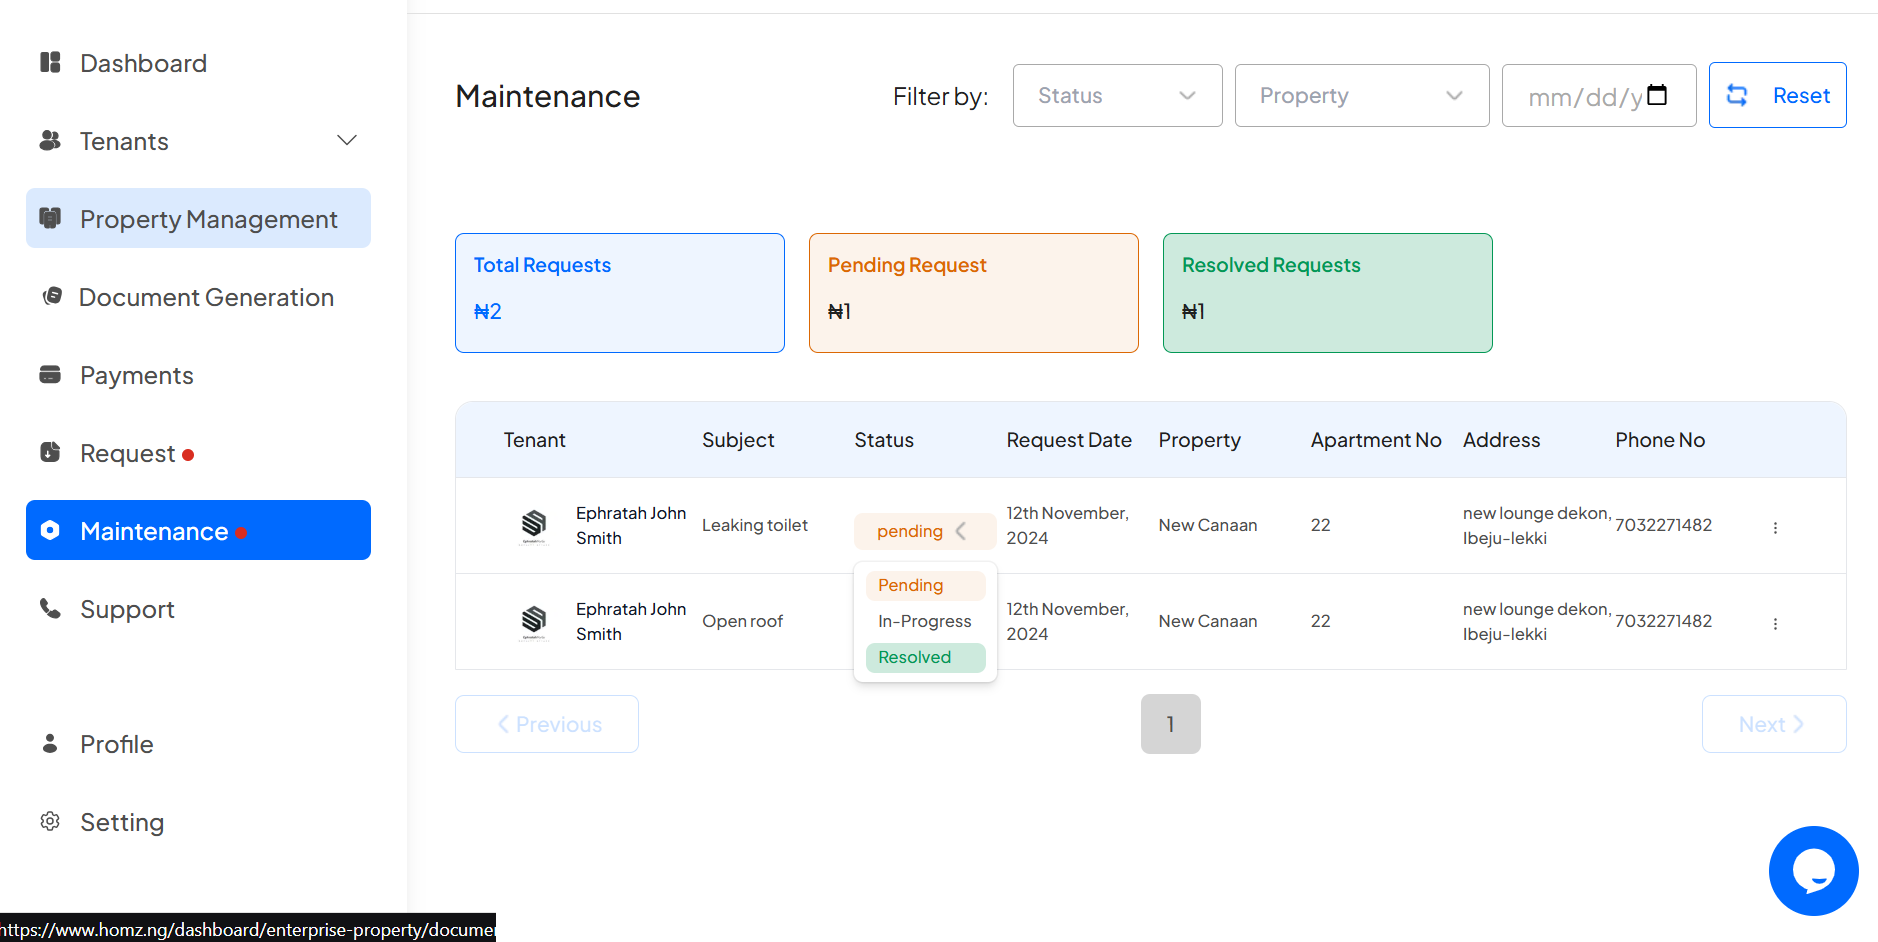This screenshot has height=942, width=1878.
Task: Click the Maintenance hexagon icon
Action: click(x=50, y=530)
